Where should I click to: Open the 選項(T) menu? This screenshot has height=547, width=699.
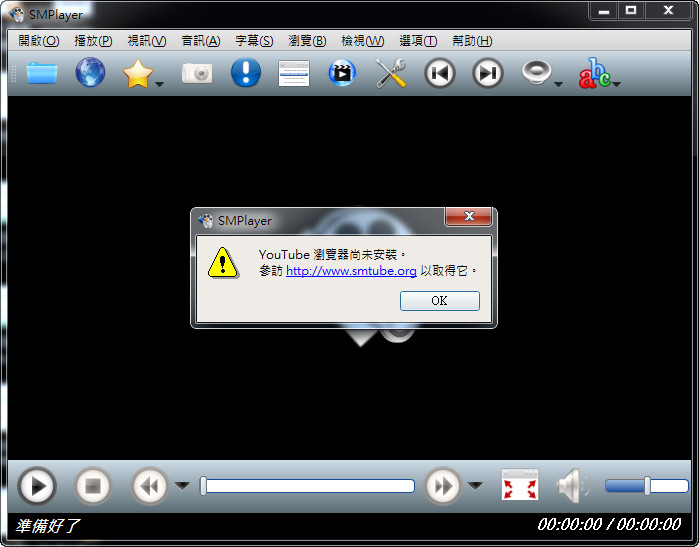point(418,41)
